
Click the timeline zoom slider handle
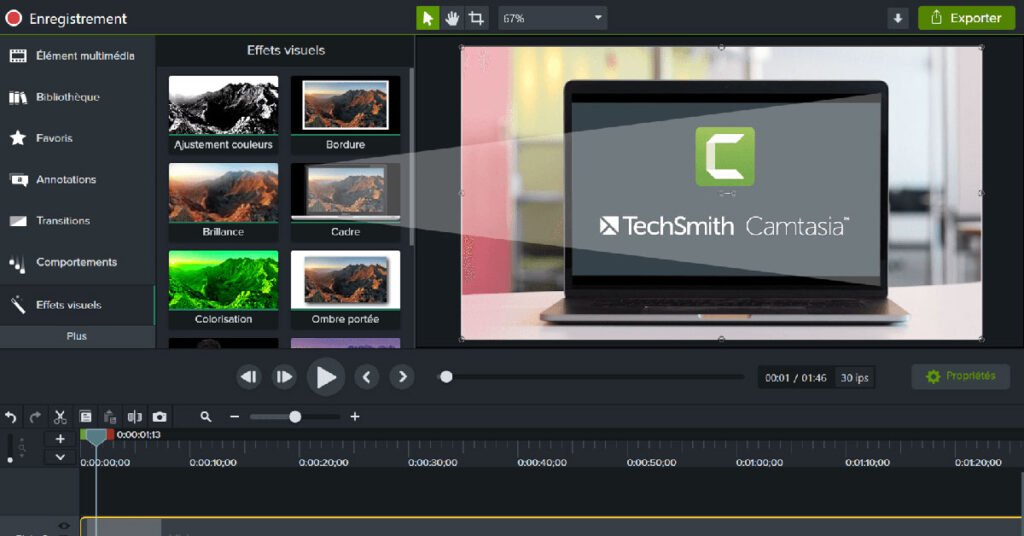295,417
